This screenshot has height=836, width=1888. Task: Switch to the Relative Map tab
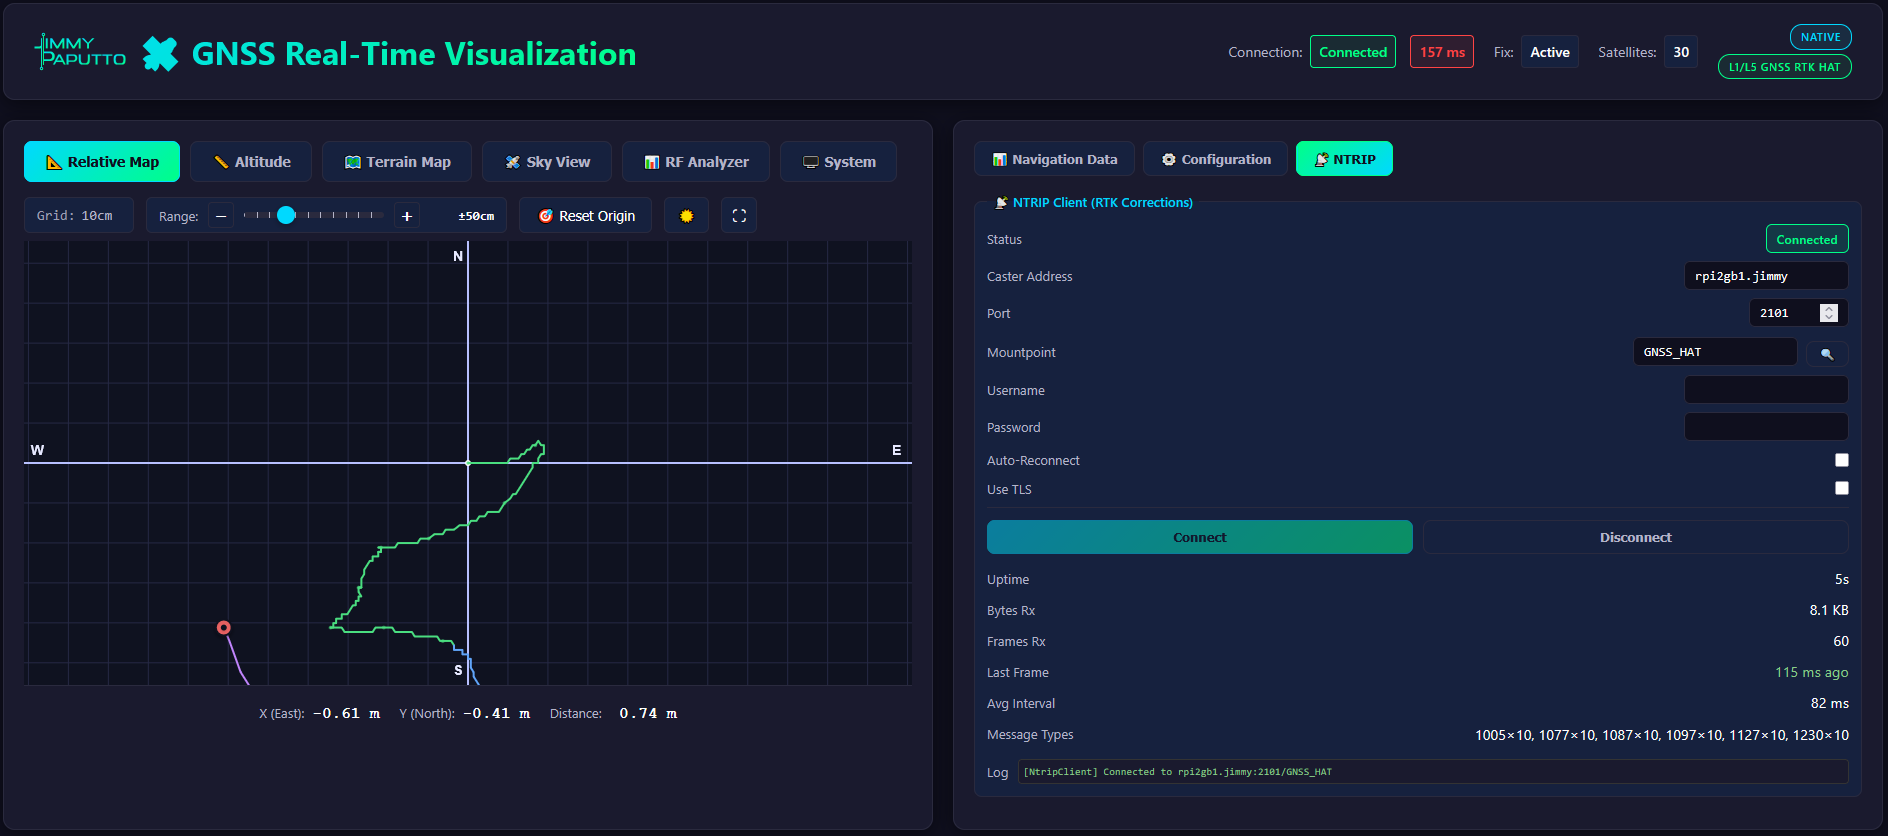[102, 162]
